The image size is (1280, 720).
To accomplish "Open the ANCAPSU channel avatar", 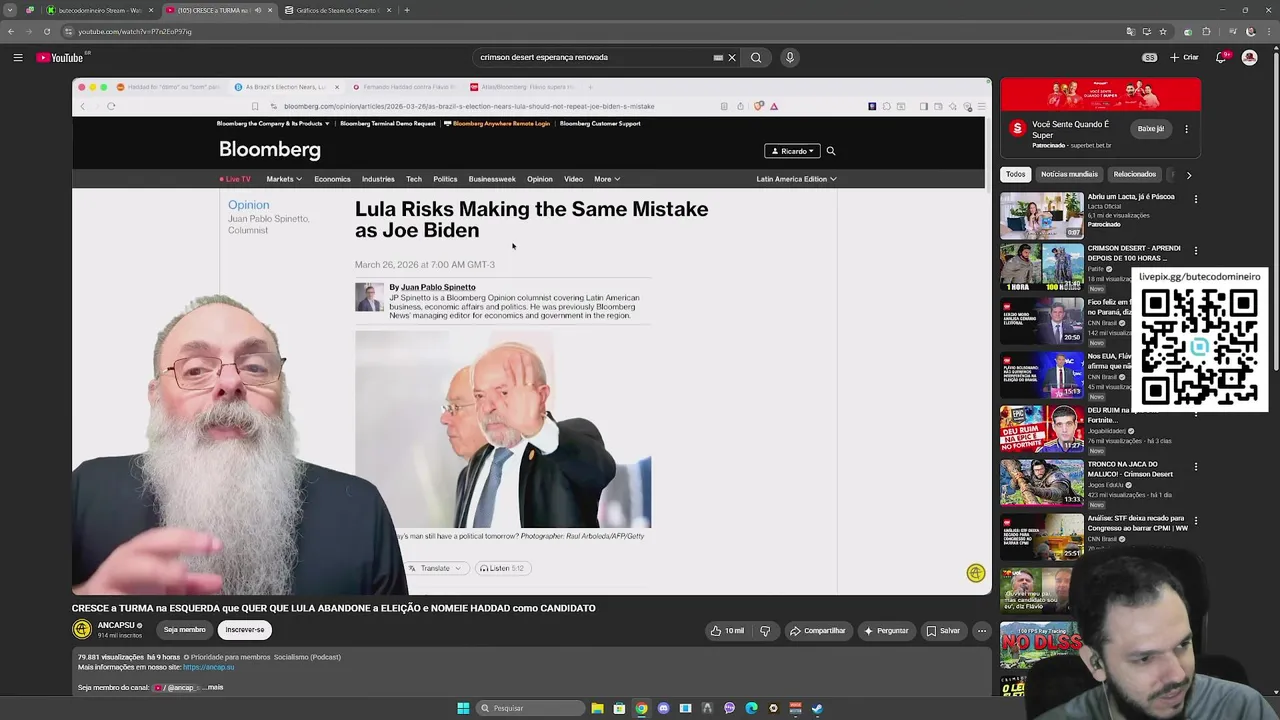I will click(x=82, y=629).
